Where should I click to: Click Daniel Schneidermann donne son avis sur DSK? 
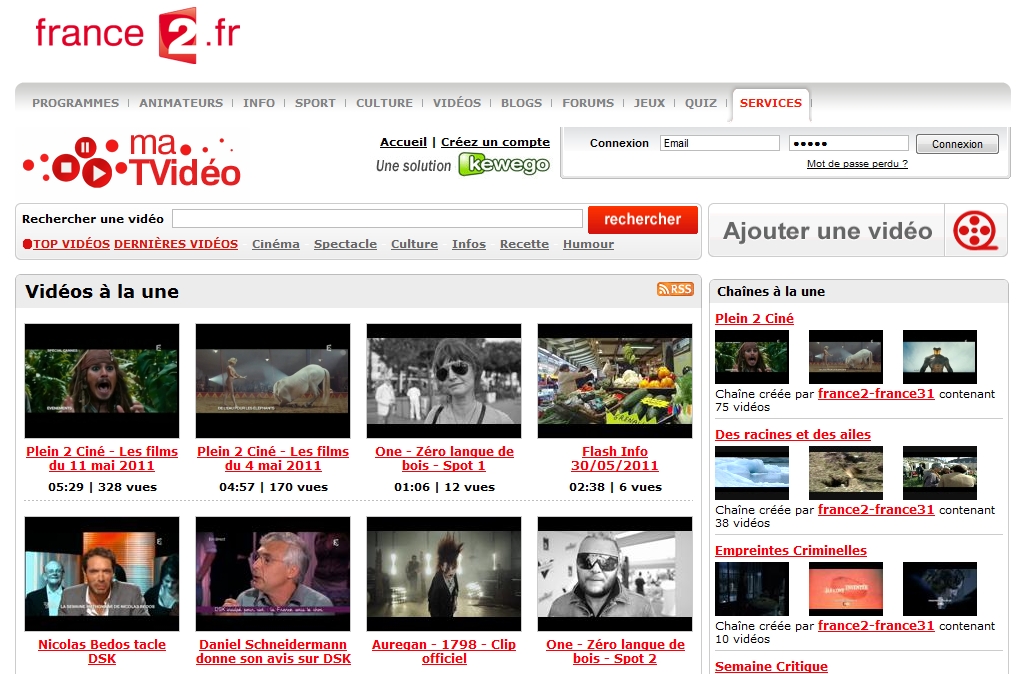click(x=273, y=652)
